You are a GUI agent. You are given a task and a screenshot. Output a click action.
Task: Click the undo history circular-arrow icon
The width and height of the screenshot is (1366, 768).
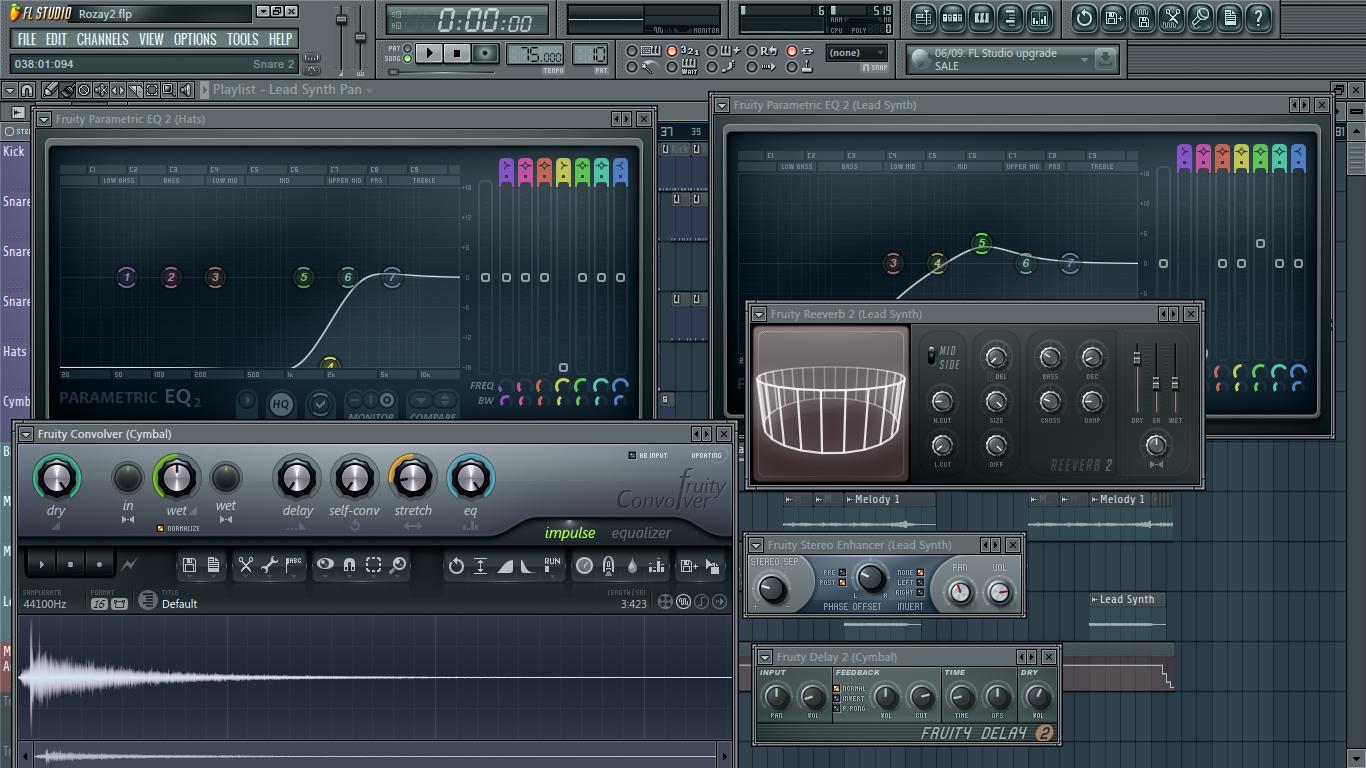point(1084,17)
